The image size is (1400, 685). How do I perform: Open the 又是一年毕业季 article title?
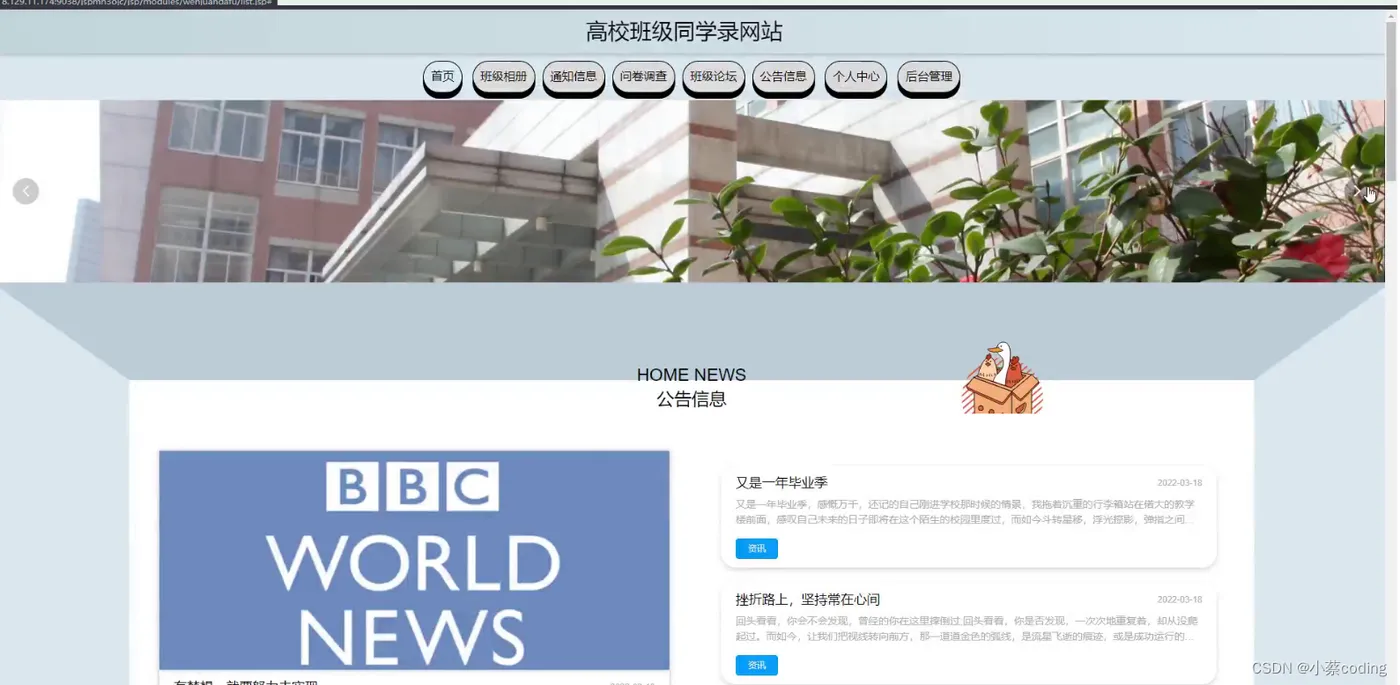pos(782,483)
